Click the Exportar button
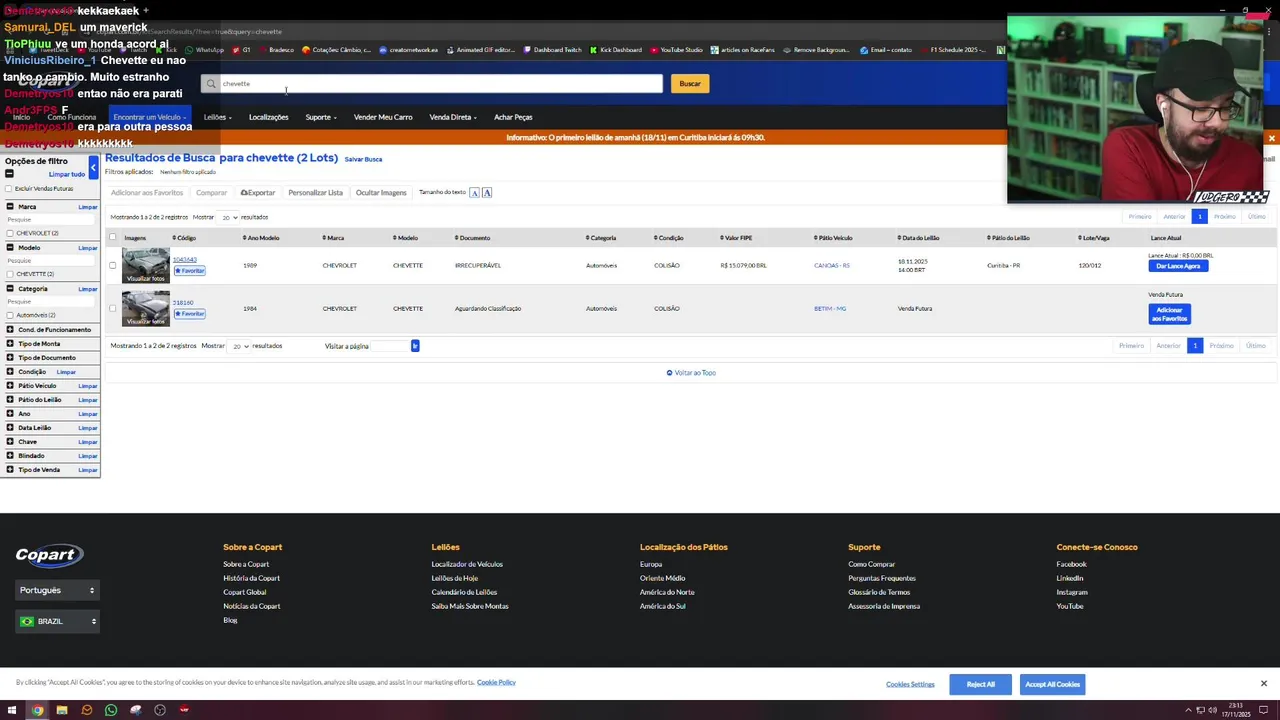Image resolution: width=1280 pixels, height=720 pixels. 258,193
